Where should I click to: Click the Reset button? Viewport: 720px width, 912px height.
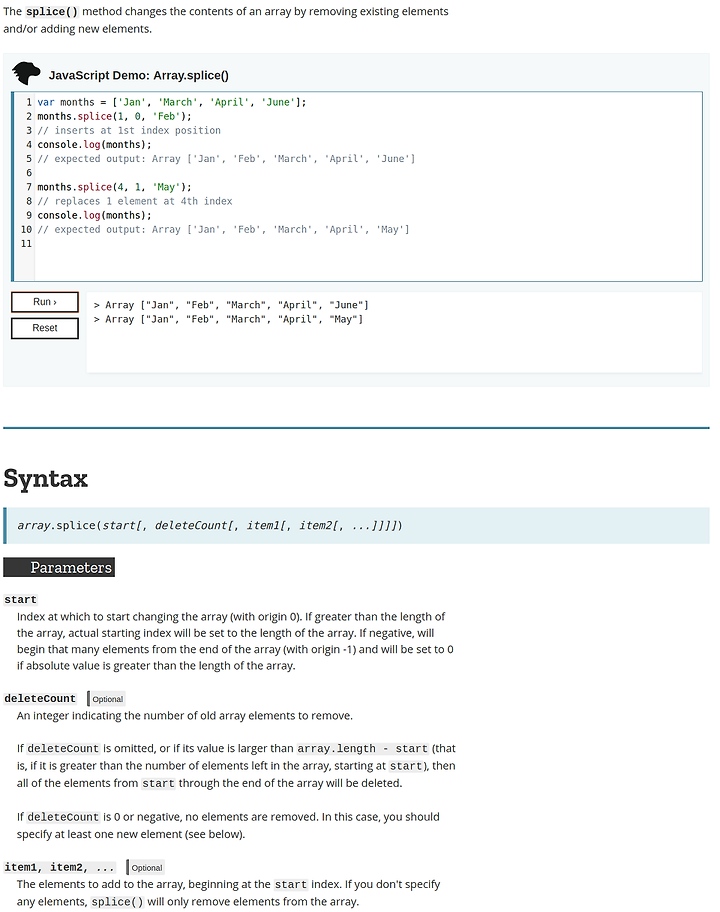pyautogui.click(x=45, y=328)
